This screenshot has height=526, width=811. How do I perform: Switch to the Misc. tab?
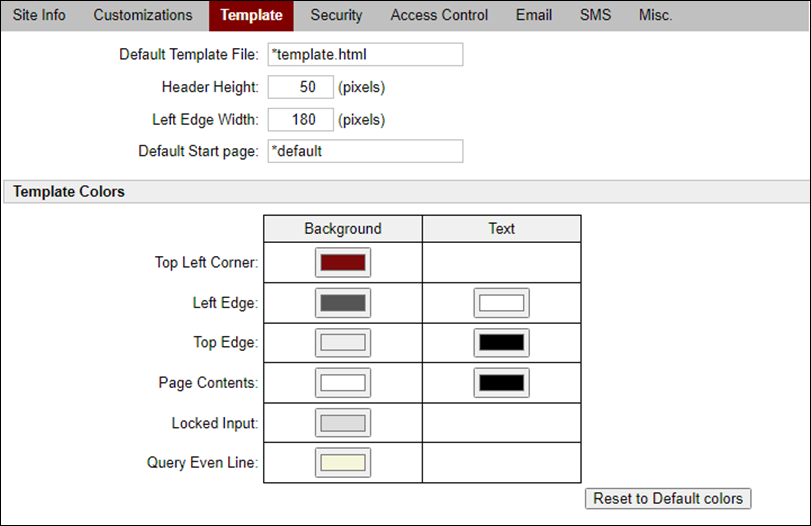click(x=656, y=15)
